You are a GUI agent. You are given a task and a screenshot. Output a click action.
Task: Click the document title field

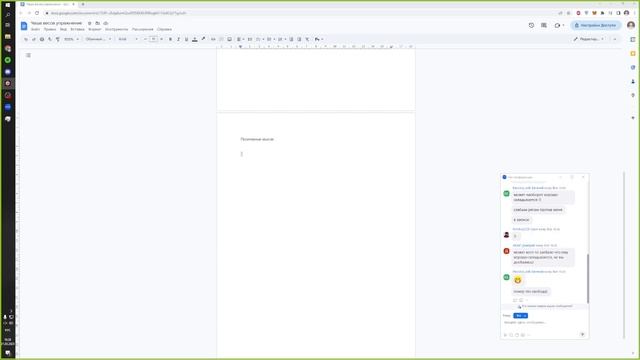pos(56,23)
